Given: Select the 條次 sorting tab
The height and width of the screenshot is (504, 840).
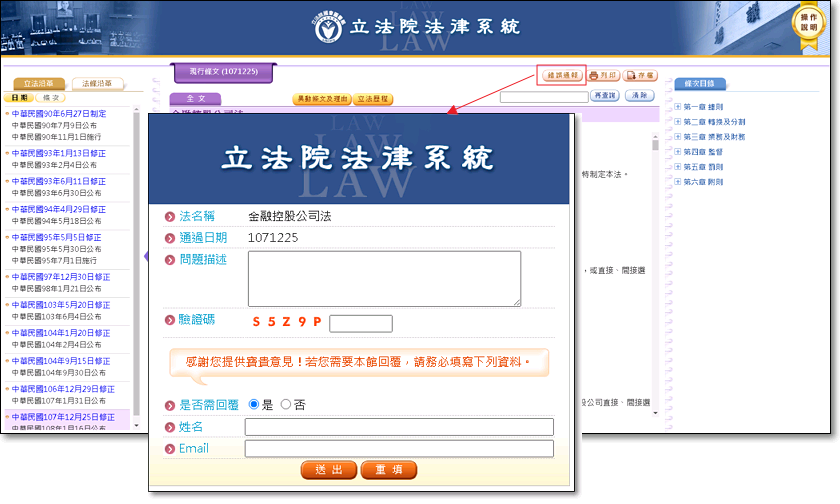Looking at the screenshot, I should click(50, 98).
